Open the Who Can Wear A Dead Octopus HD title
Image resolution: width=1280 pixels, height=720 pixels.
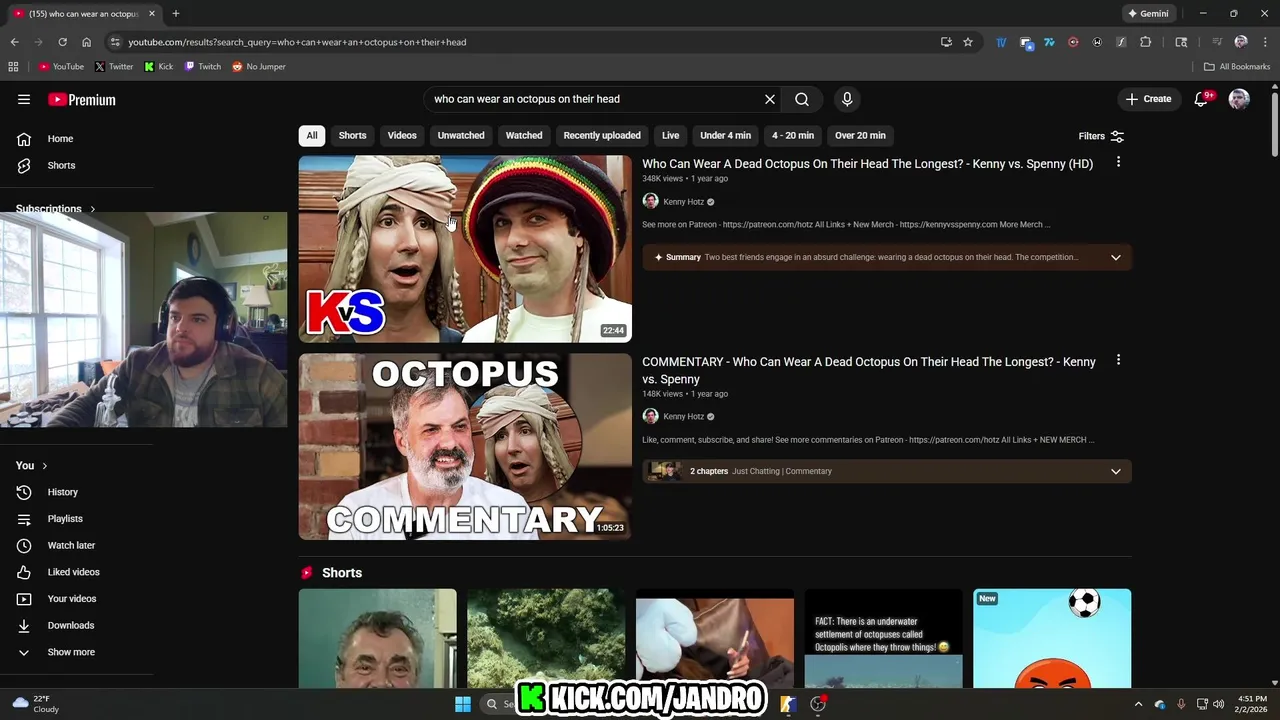[867, 164]
